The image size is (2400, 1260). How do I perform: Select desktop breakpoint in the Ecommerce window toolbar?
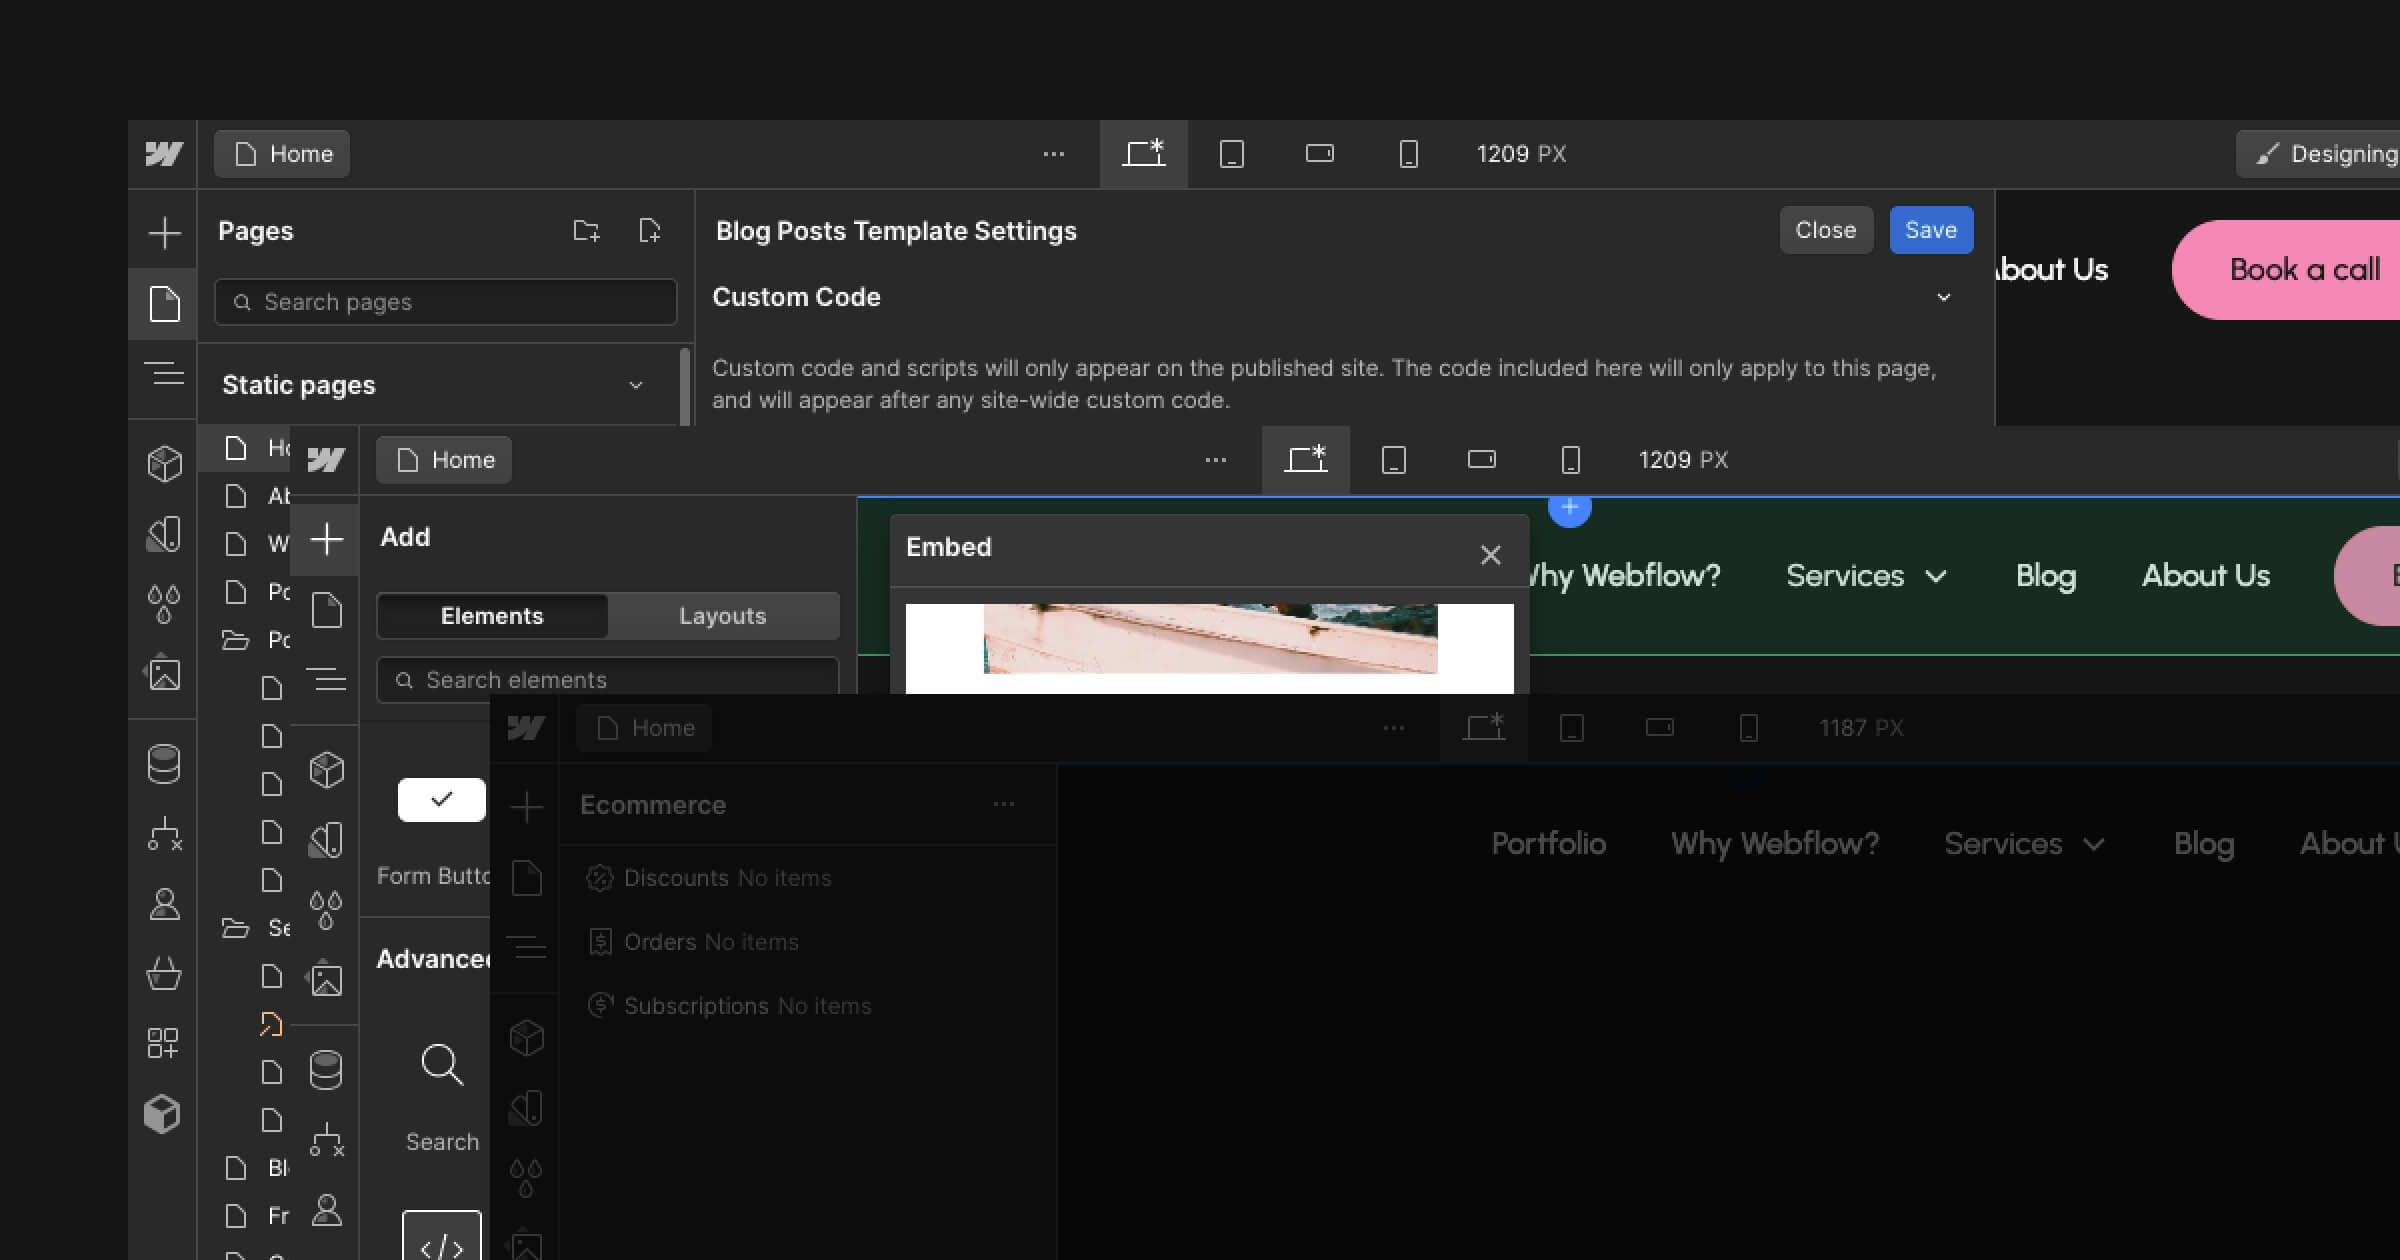[x=1484, y=728]
